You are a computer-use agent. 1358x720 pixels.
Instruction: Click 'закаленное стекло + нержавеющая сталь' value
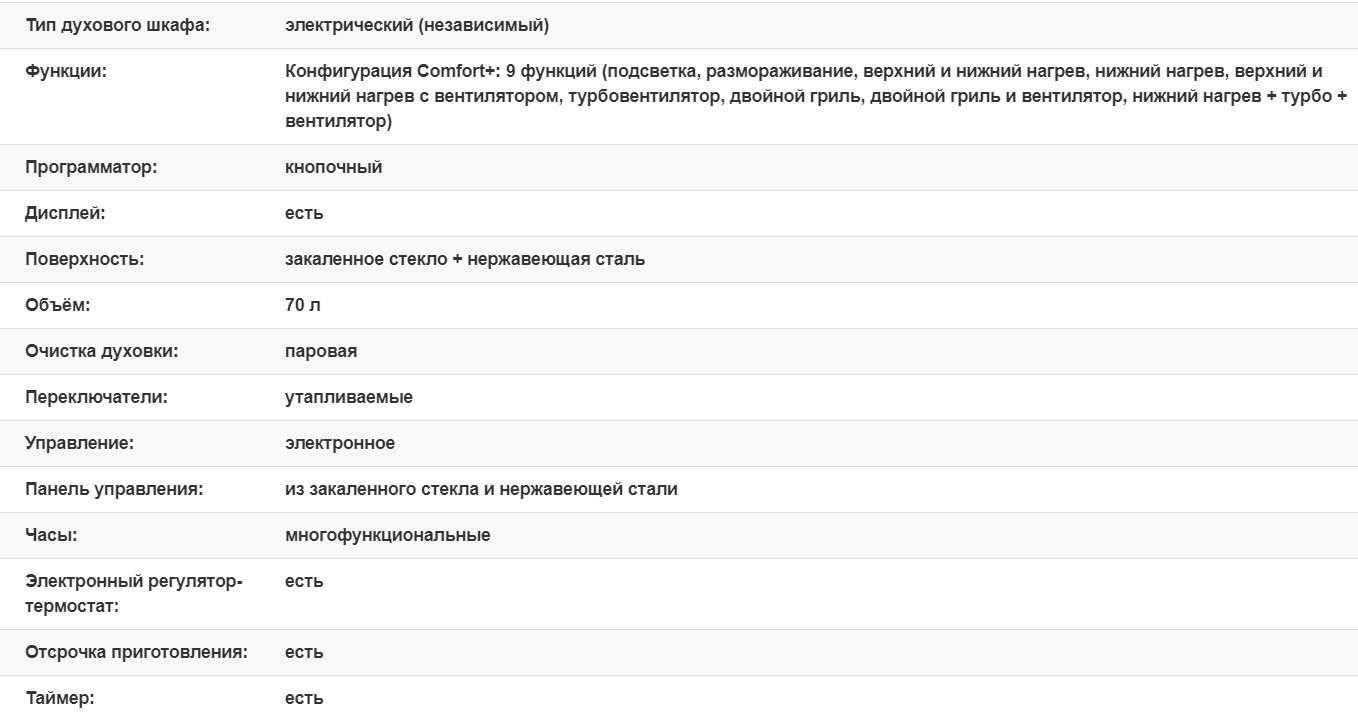pos(465,260)
